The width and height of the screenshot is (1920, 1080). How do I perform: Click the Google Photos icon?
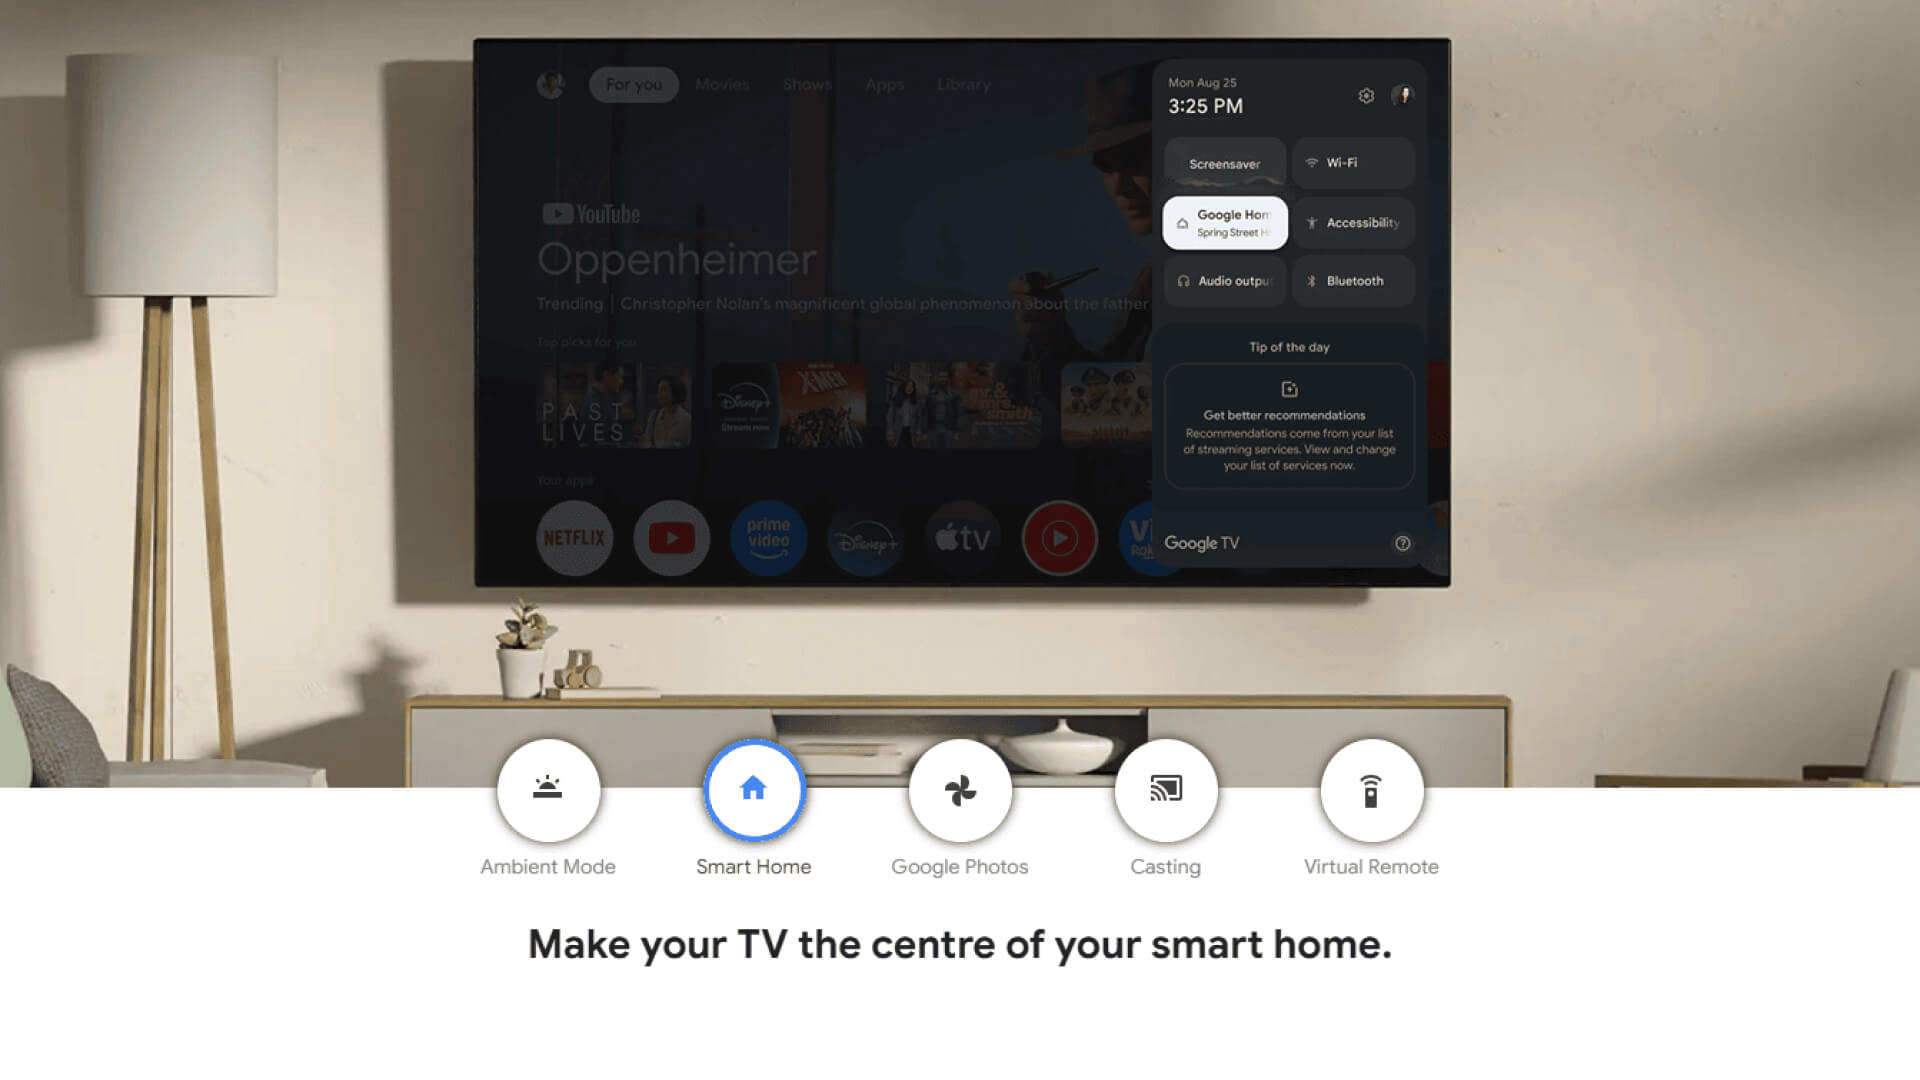pos(959,789)
